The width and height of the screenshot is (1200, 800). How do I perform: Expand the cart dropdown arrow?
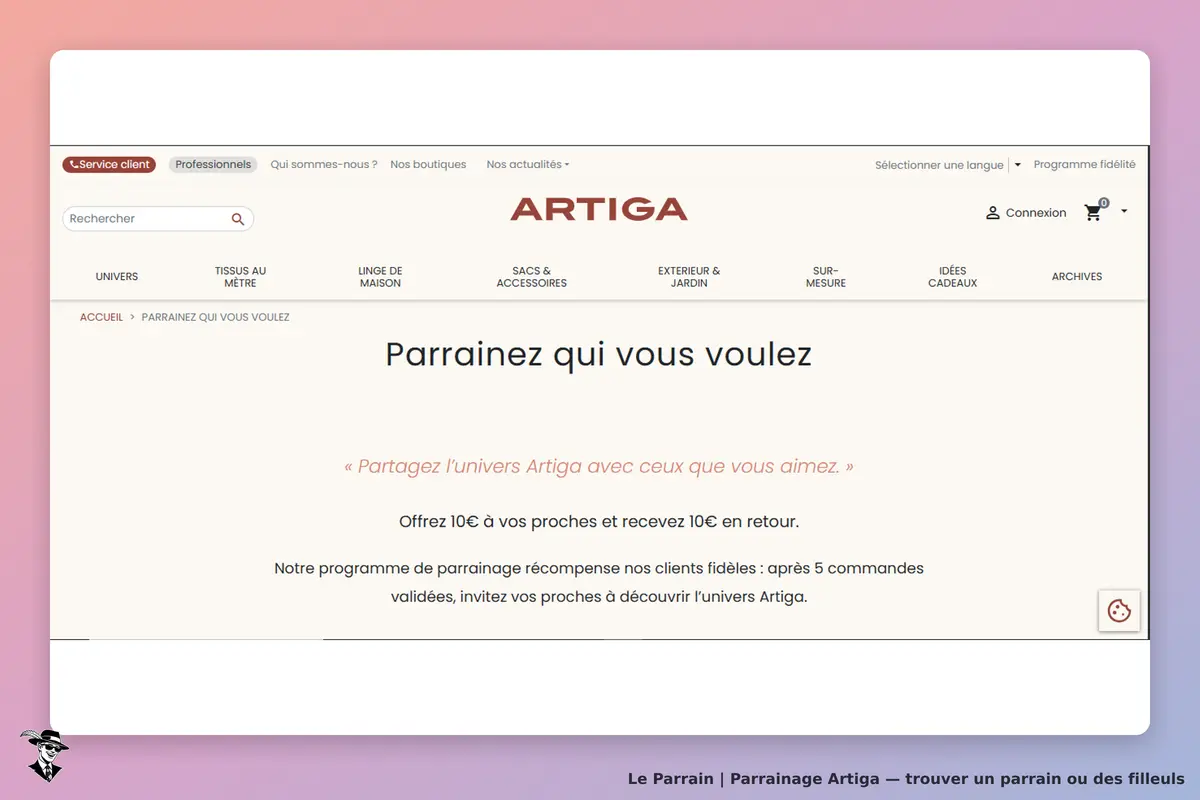pyautogui.click(x=1124, y=211)
